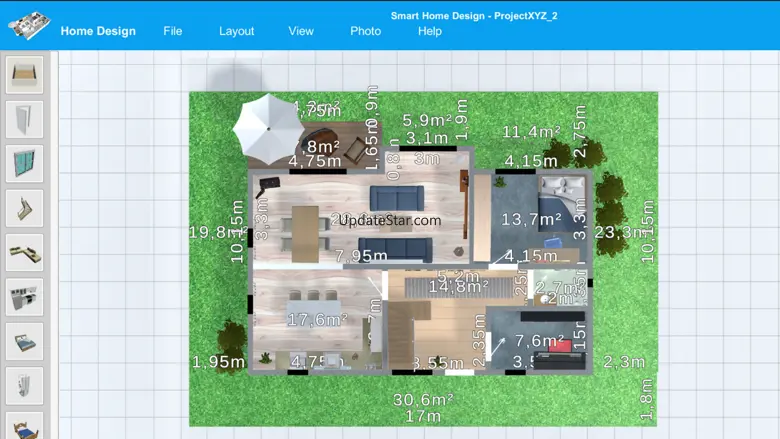Open the sofa furniture category icon
The height and width of the screenshot is (439, 780).
(24, 253)
